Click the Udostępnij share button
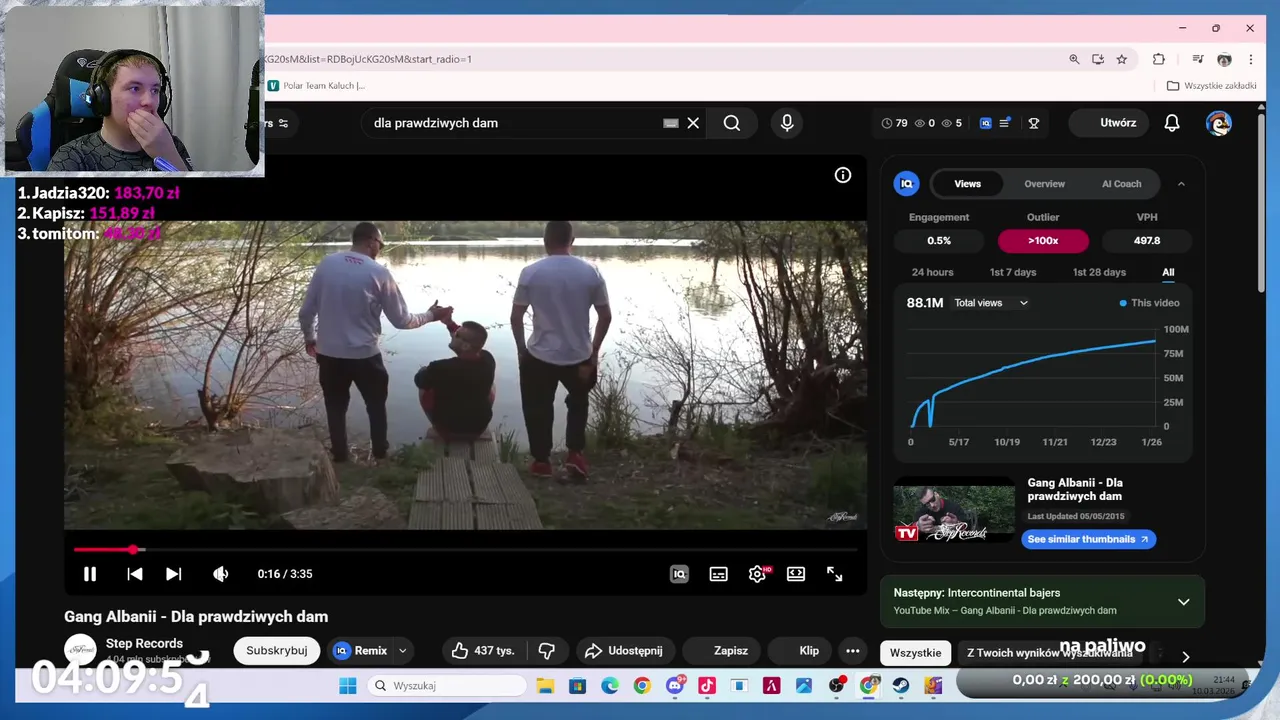The height and width of the screenshot is (720, 1280). click(x=624, y=650)
